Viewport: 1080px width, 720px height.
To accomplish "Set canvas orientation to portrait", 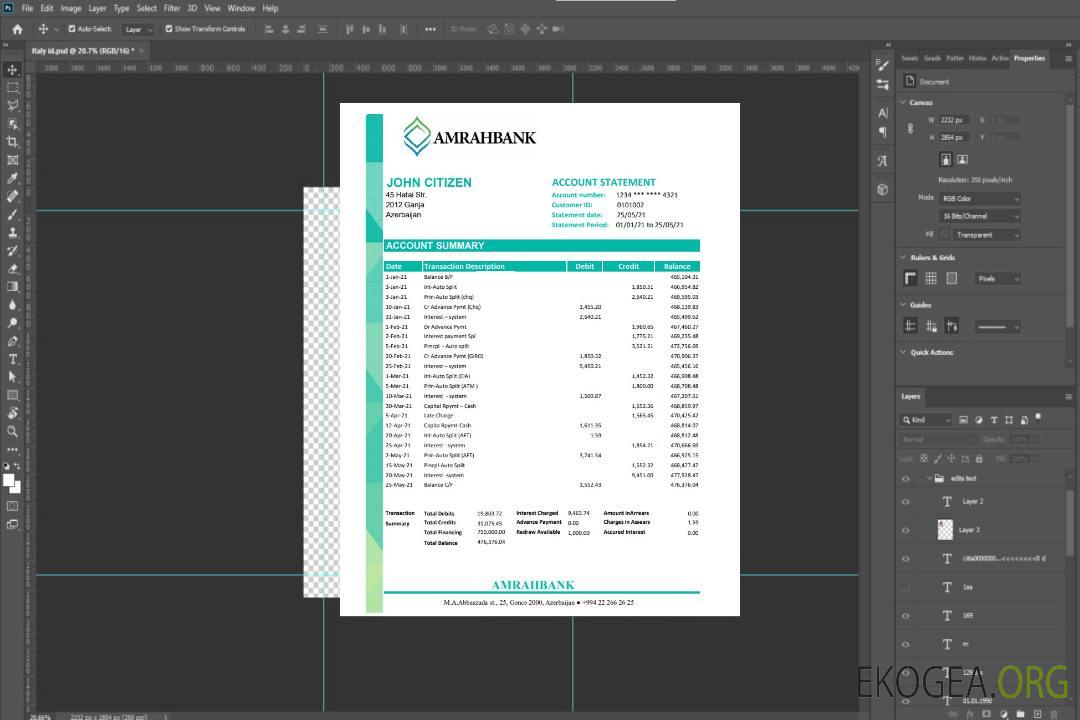I will [946, 159].
